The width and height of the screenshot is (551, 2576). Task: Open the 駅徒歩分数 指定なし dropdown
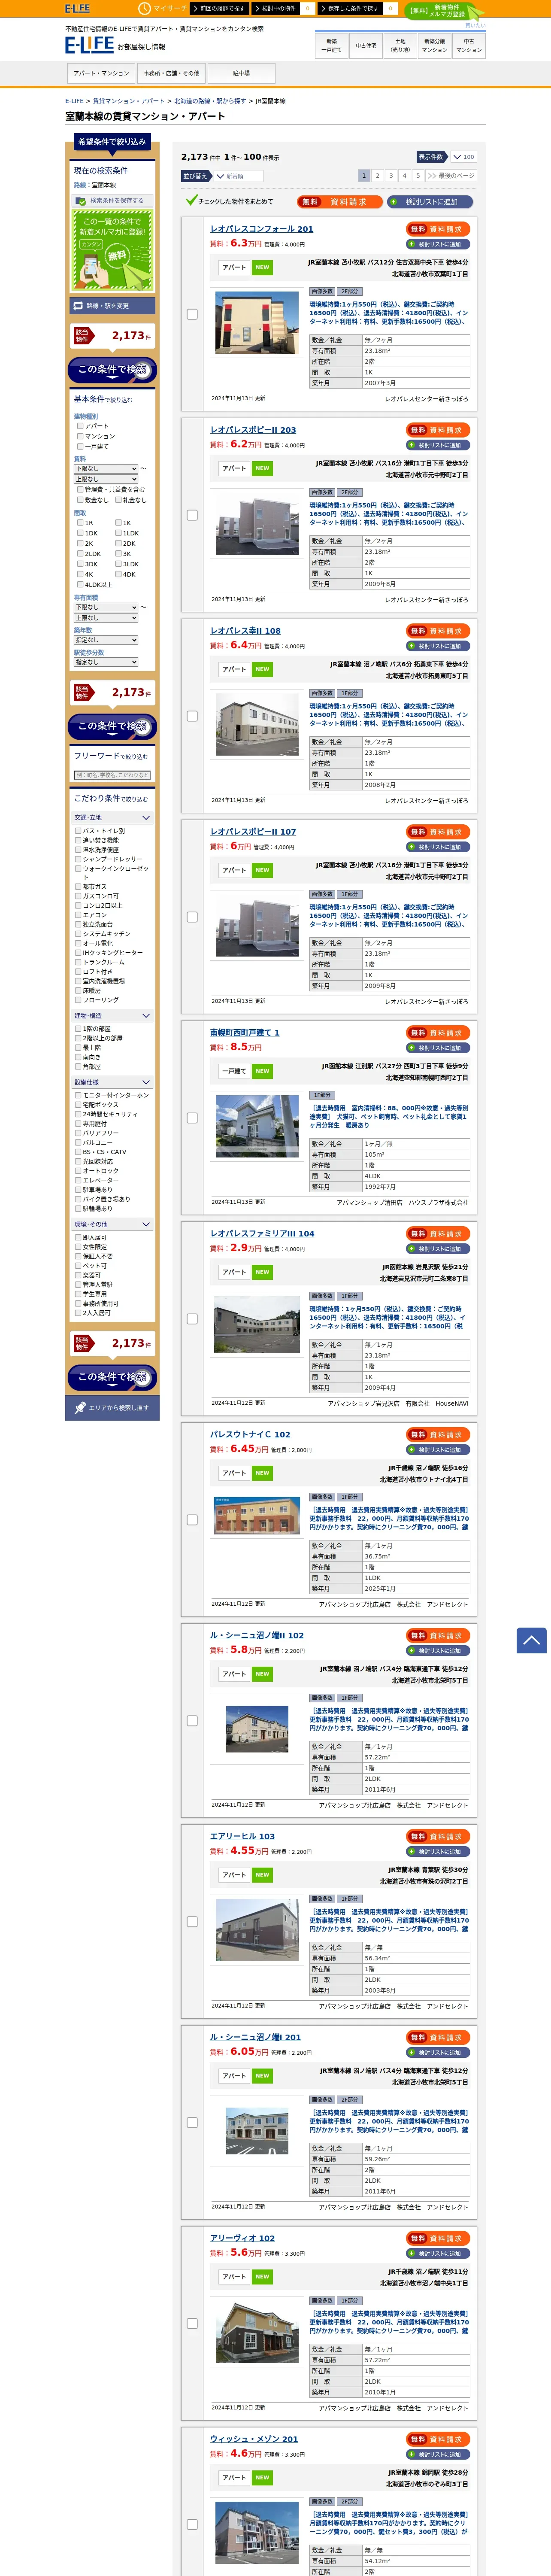pyautogui.click(x=106, y=662)
